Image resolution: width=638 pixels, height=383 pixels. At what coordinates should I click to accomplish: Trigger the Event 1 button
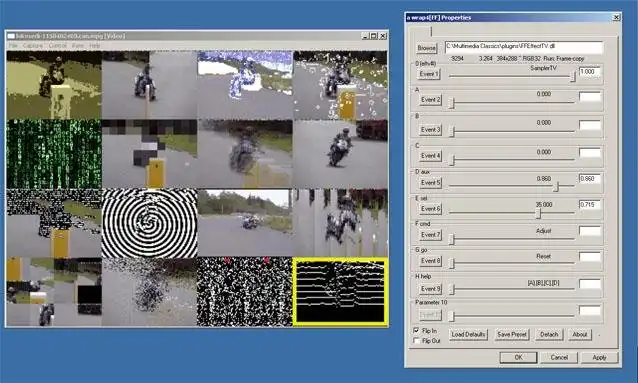pos(429,74)
